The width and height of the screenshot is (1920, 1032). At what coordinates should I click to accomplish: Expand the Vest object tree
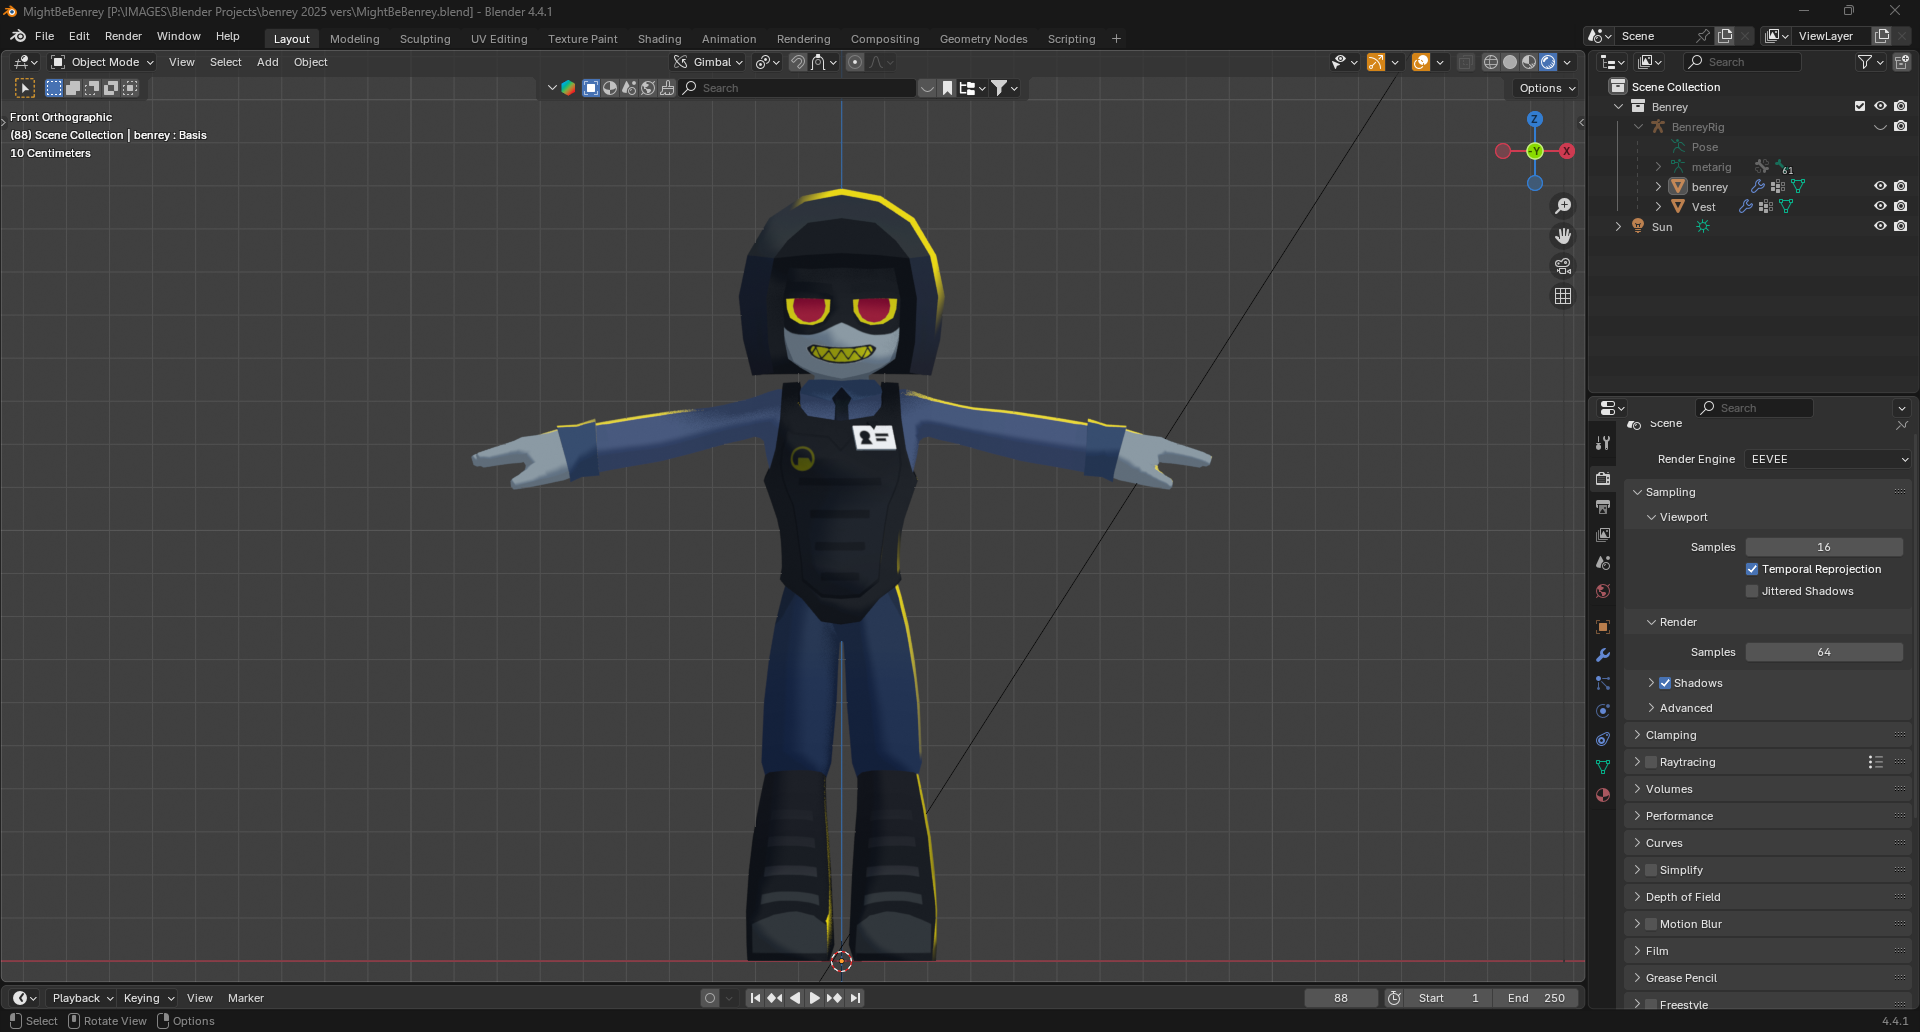[1658, 207]
